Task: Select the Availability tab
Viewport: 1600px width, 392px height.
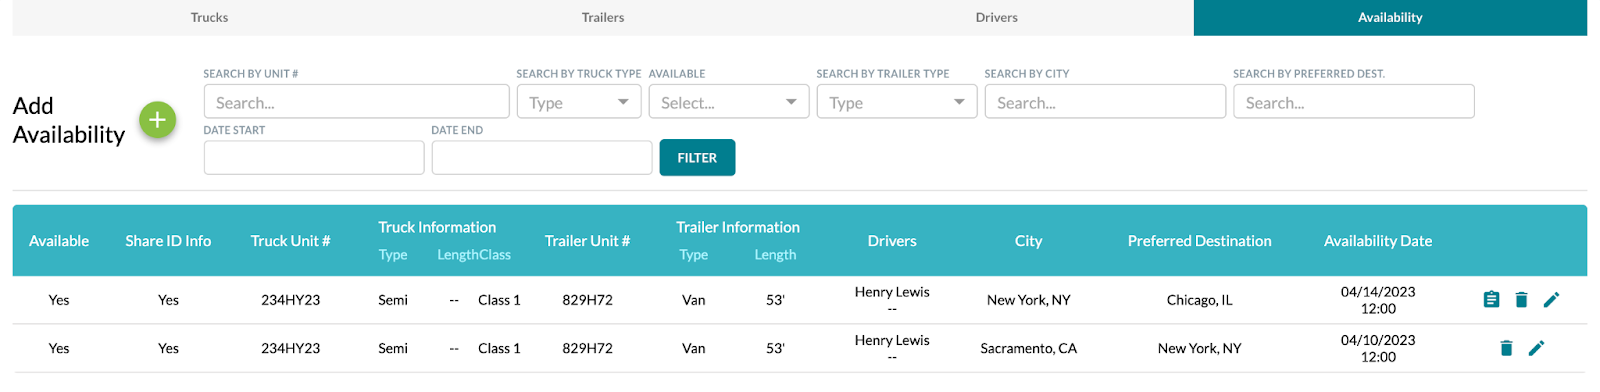Action: coord(1390,17)
